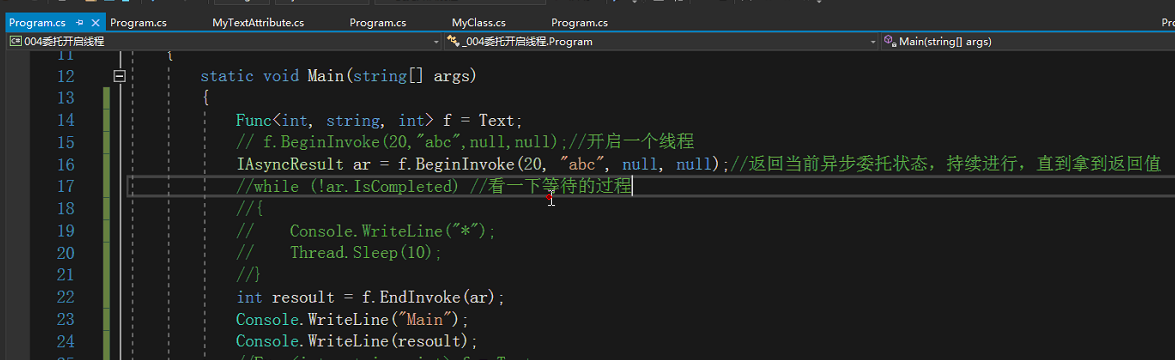Click line number 22 in the gutter

pos(65,298)
